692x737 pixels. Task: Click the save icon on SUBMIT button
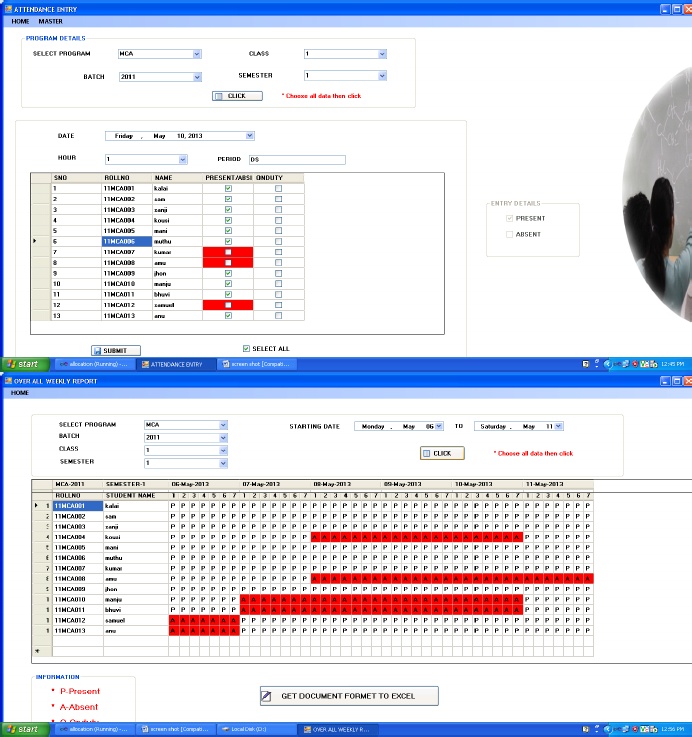coord(97,351)
